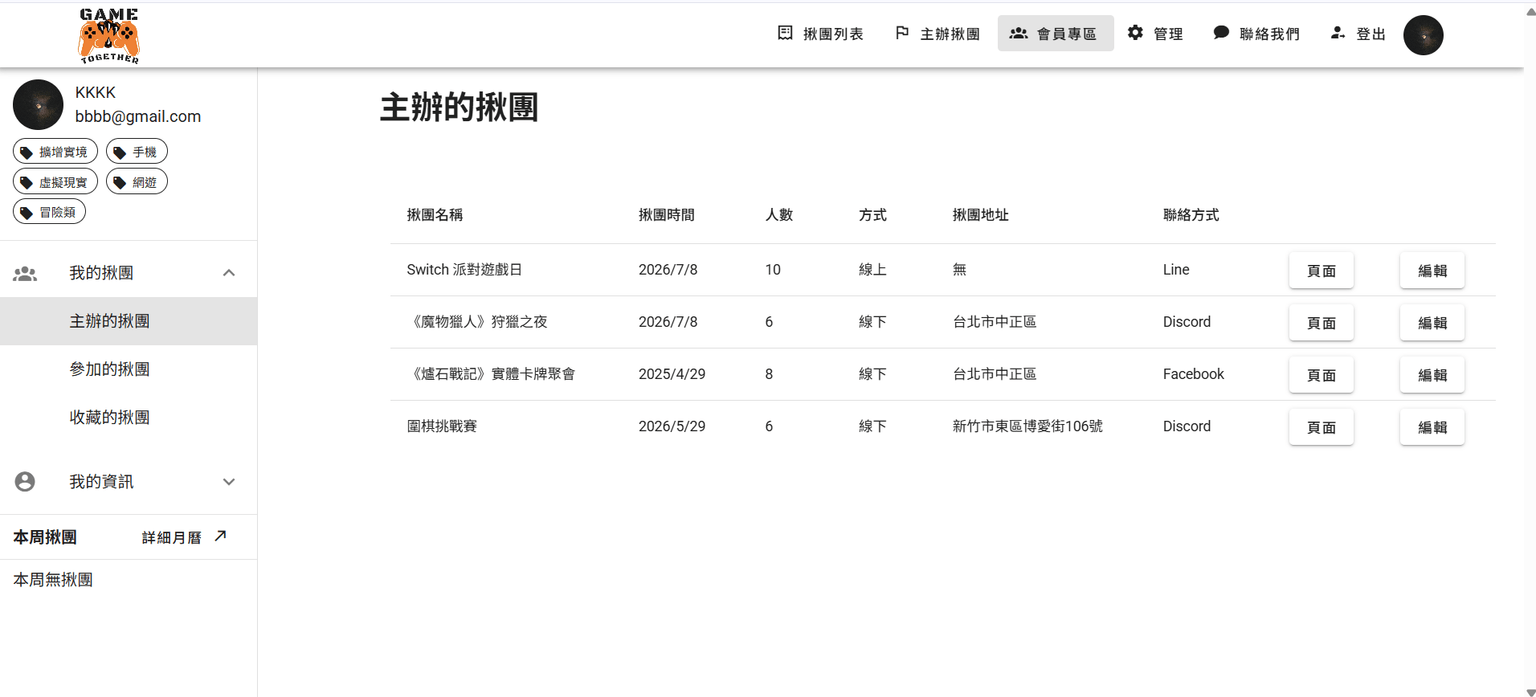Click the tag icon on 擴增實境 chip
1536x697 pixels.
(27, 152)
